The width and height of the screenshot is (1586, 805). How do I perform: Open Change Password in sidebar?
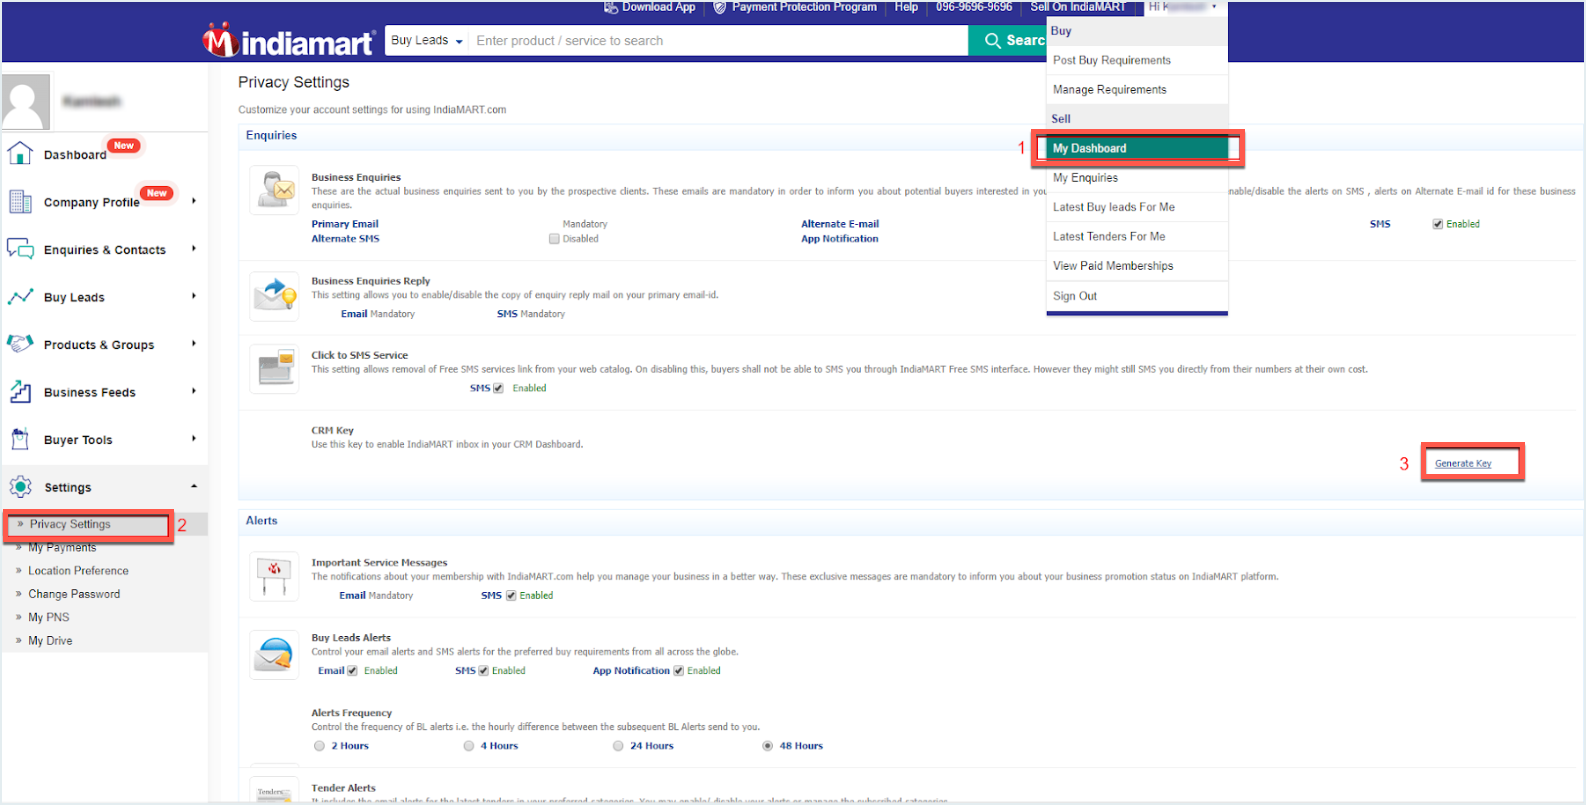click(x=74, y=594)
